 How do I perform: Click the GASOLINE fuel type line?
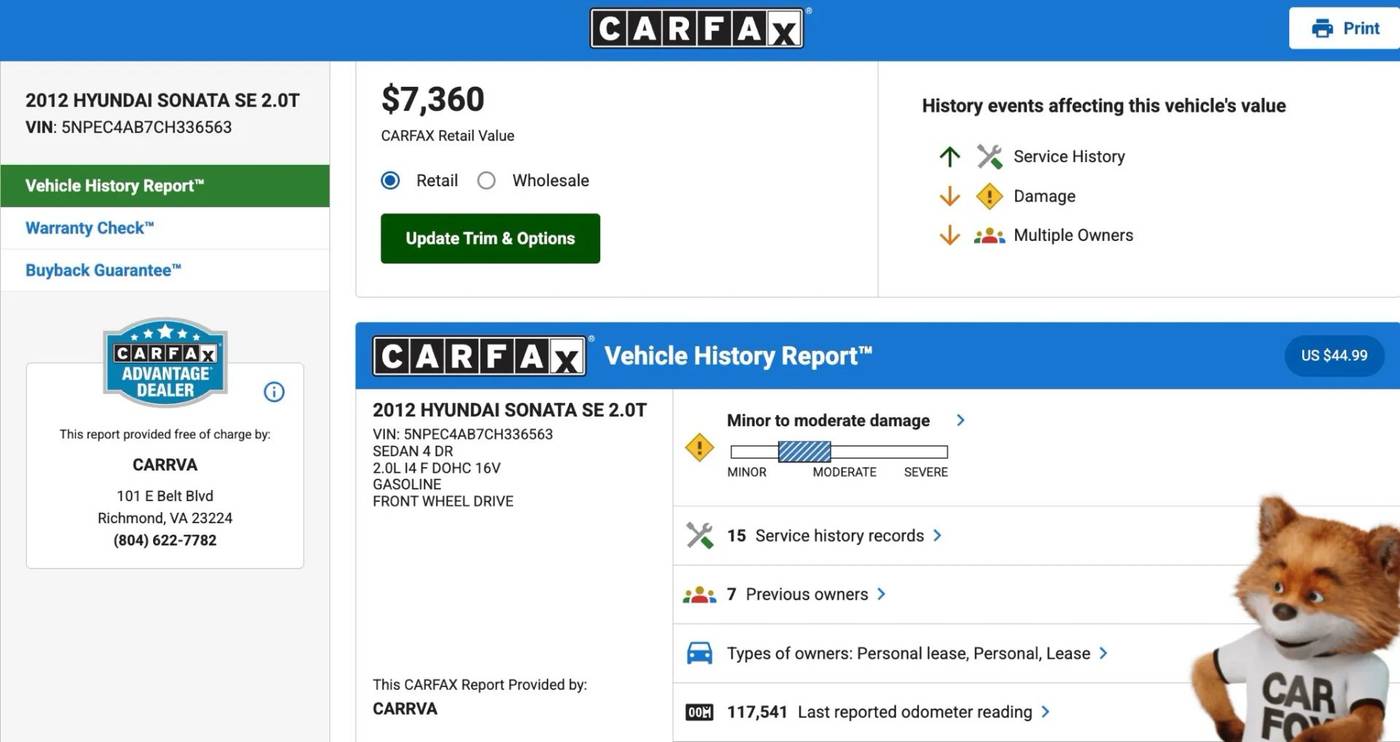tap(407, 484)
